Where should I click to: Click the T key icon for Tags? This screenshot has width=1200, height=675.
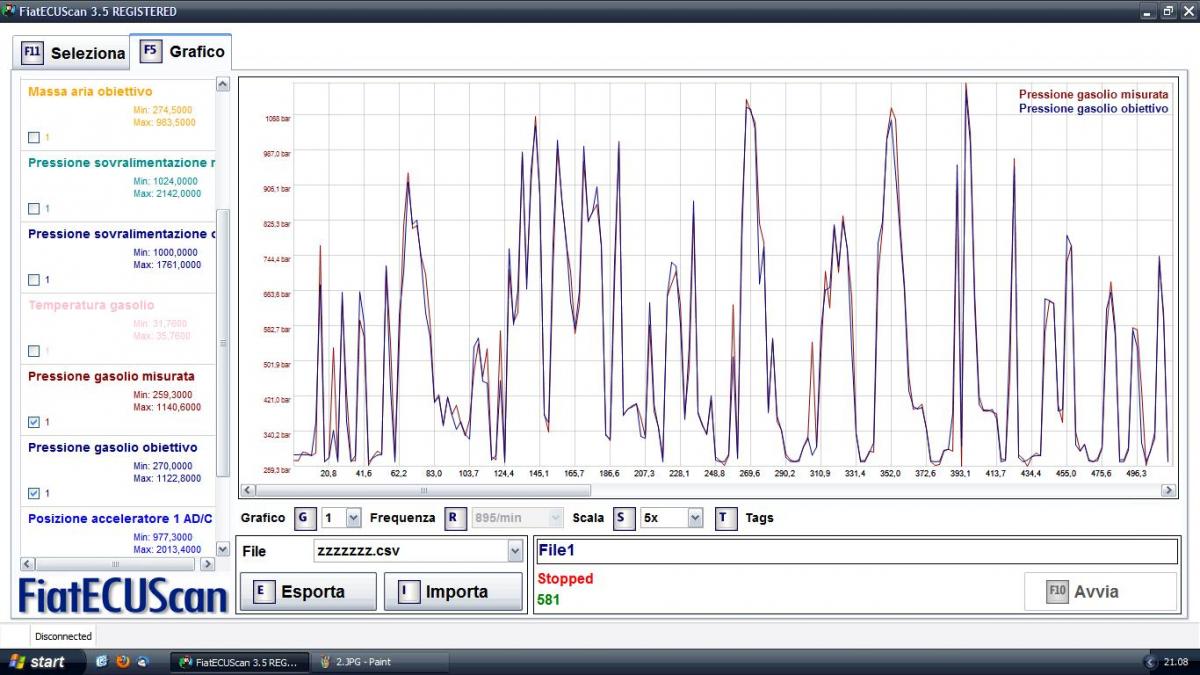click(x=725, y=518)
